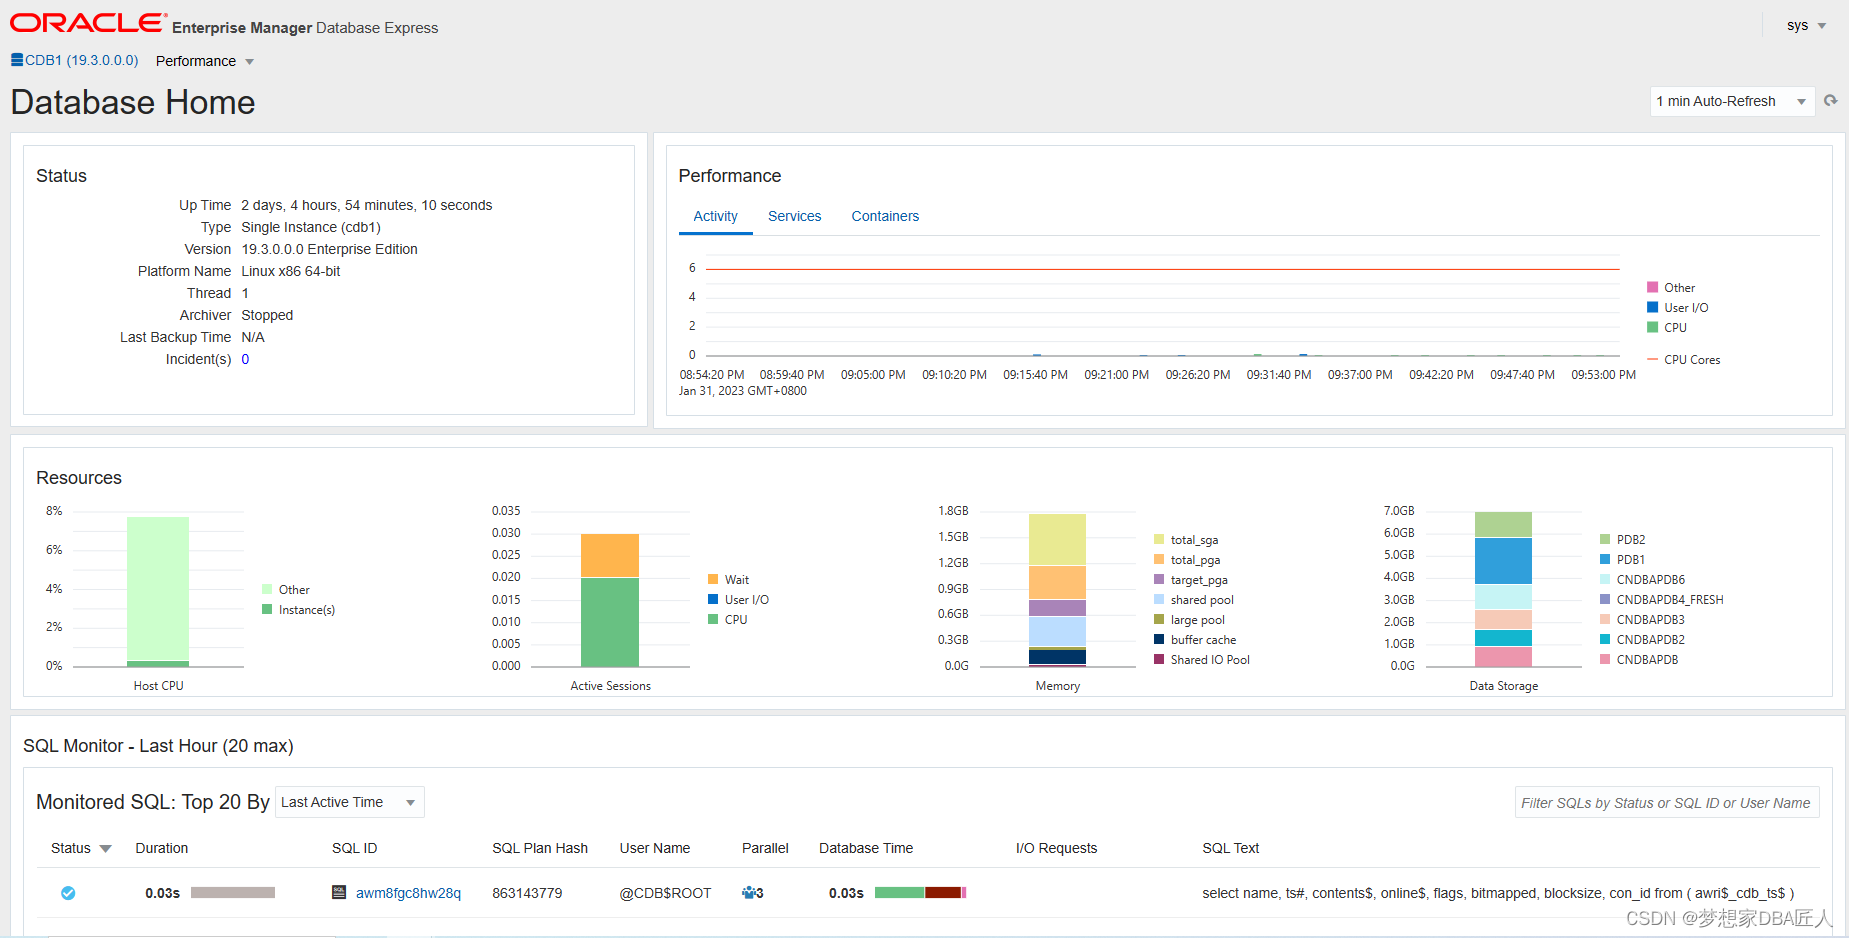Click the Linux x86 64-bit platform value
This screenshot has height=938, width=1849.
tap(290, 271)
